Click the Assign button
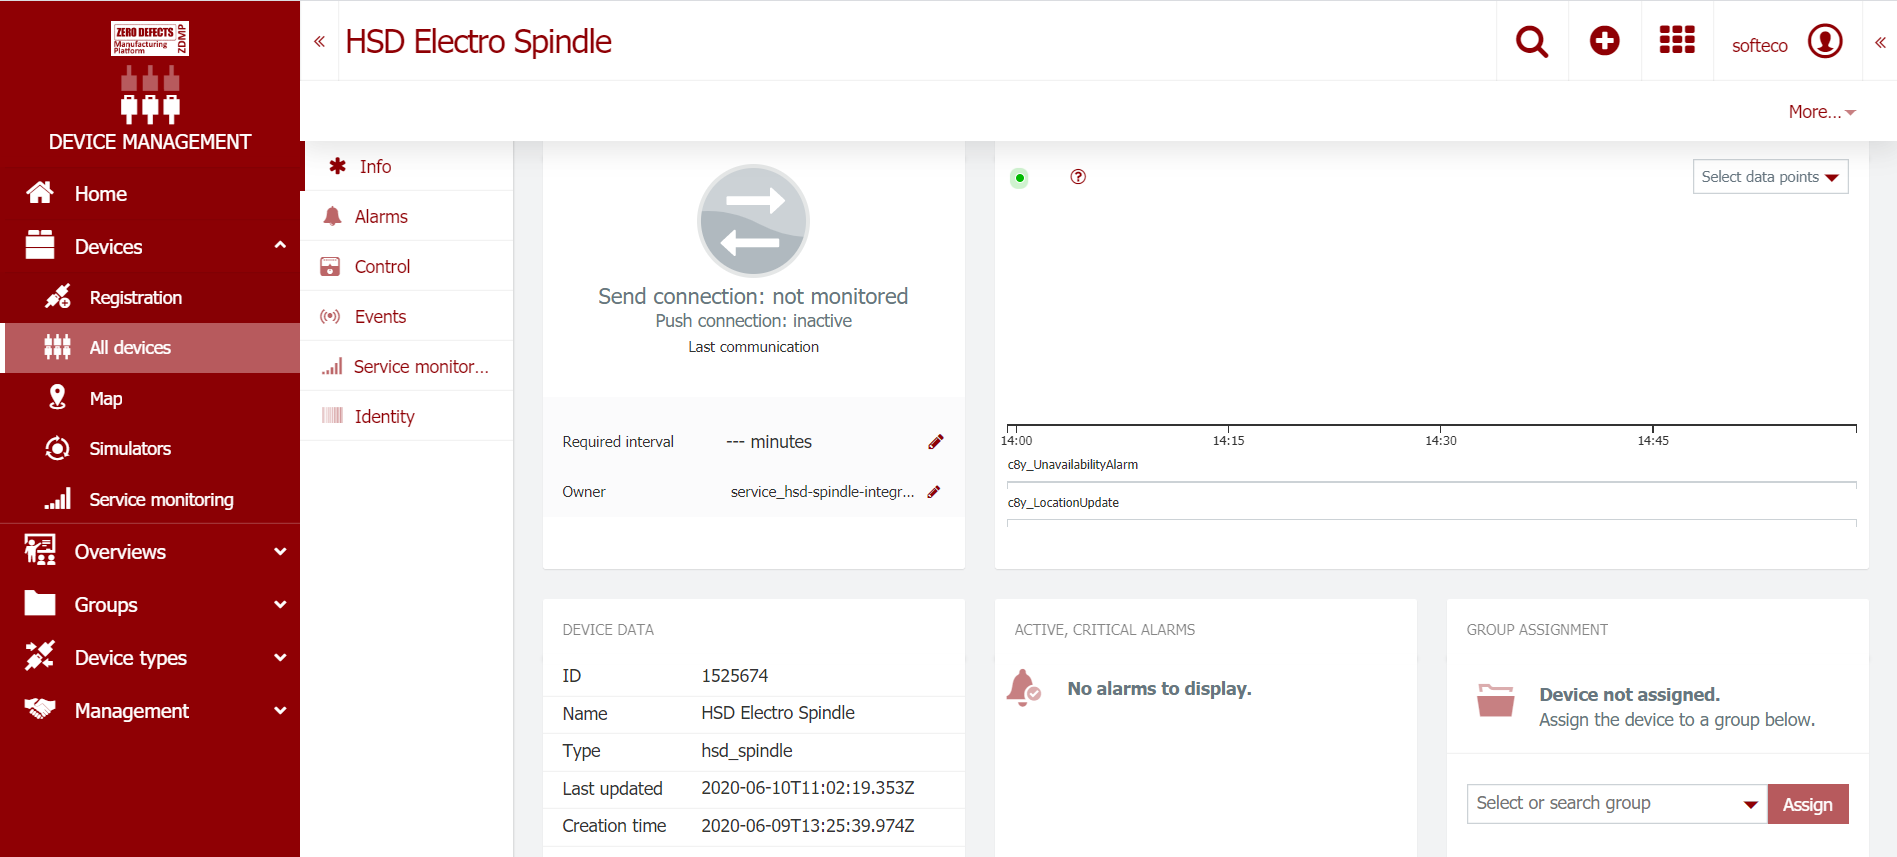 point(1808,804)
